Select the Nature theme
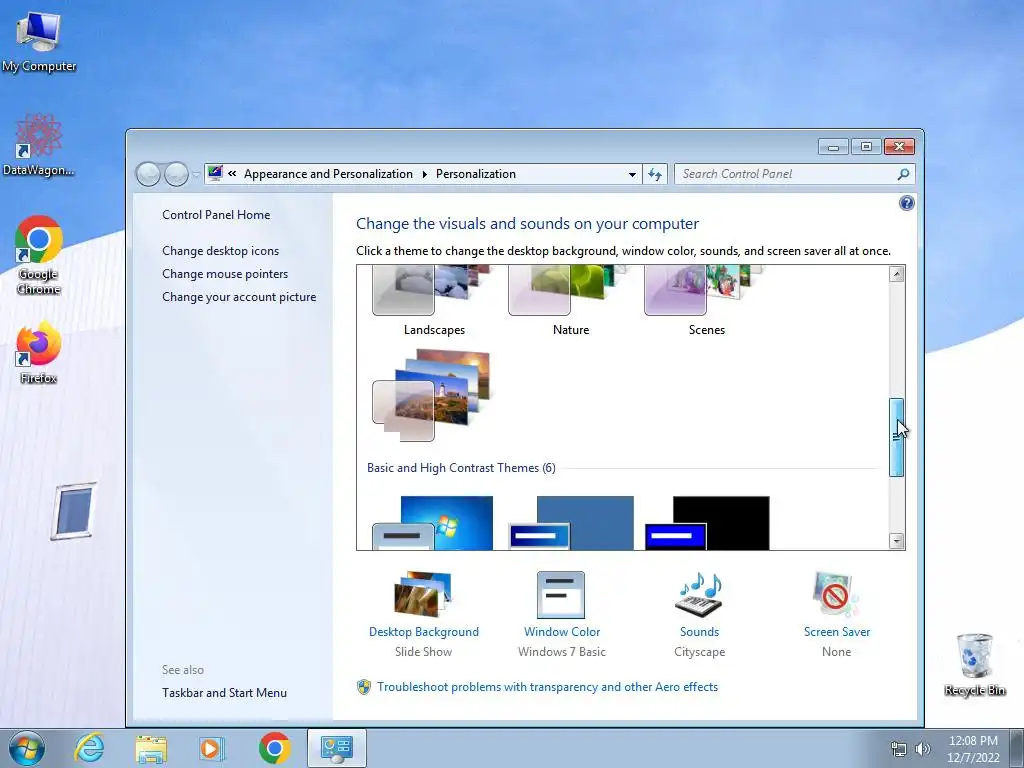 570,301
